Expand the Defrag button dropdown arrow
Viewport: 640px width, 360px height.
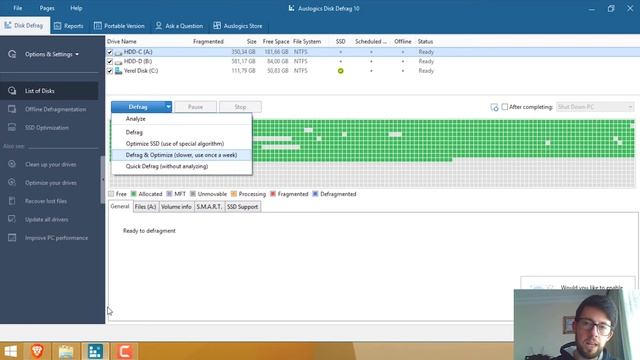tap(168, 107)
